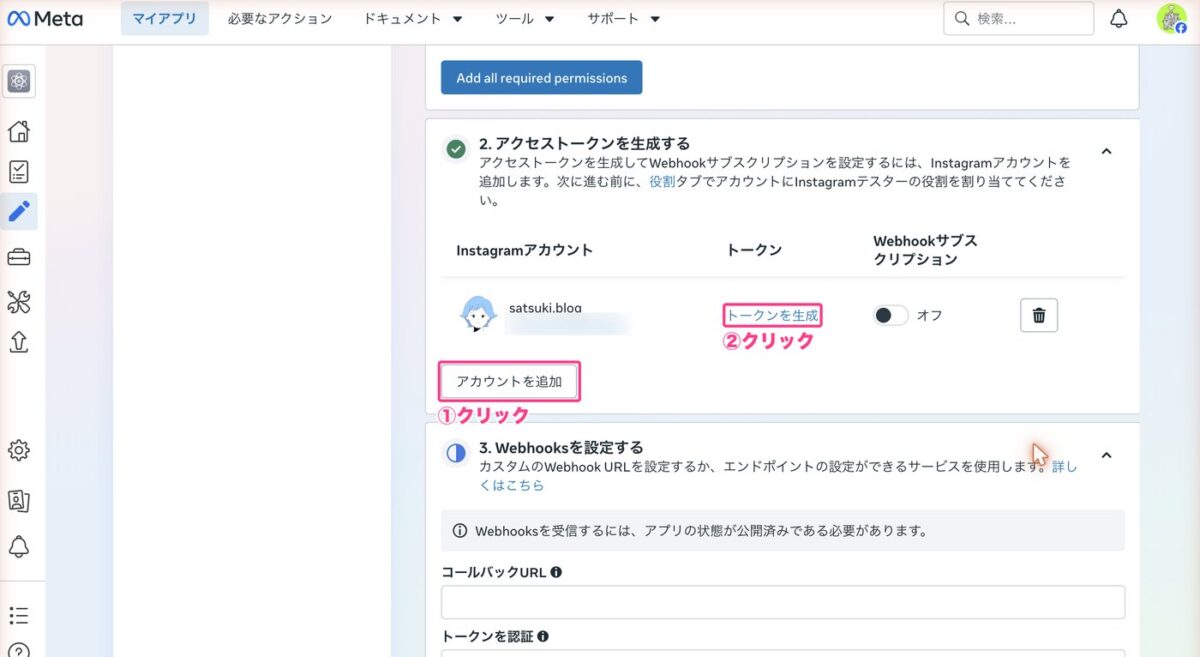Click Add all required permissions button

542,78
